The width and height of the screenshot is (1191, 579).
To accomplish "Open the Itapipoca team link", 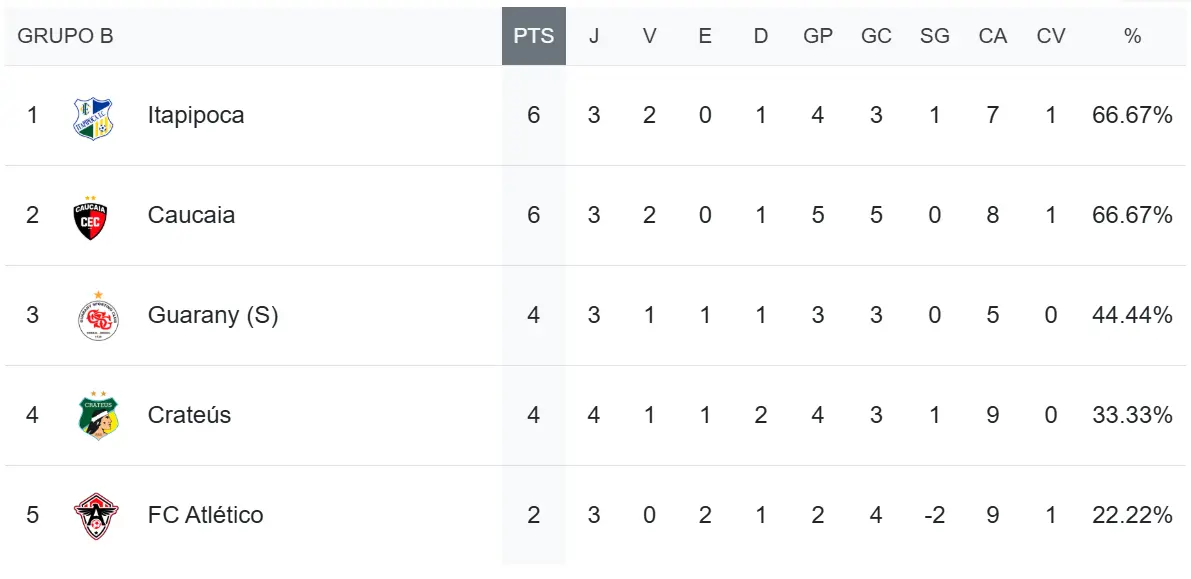I will pos(195,115).
